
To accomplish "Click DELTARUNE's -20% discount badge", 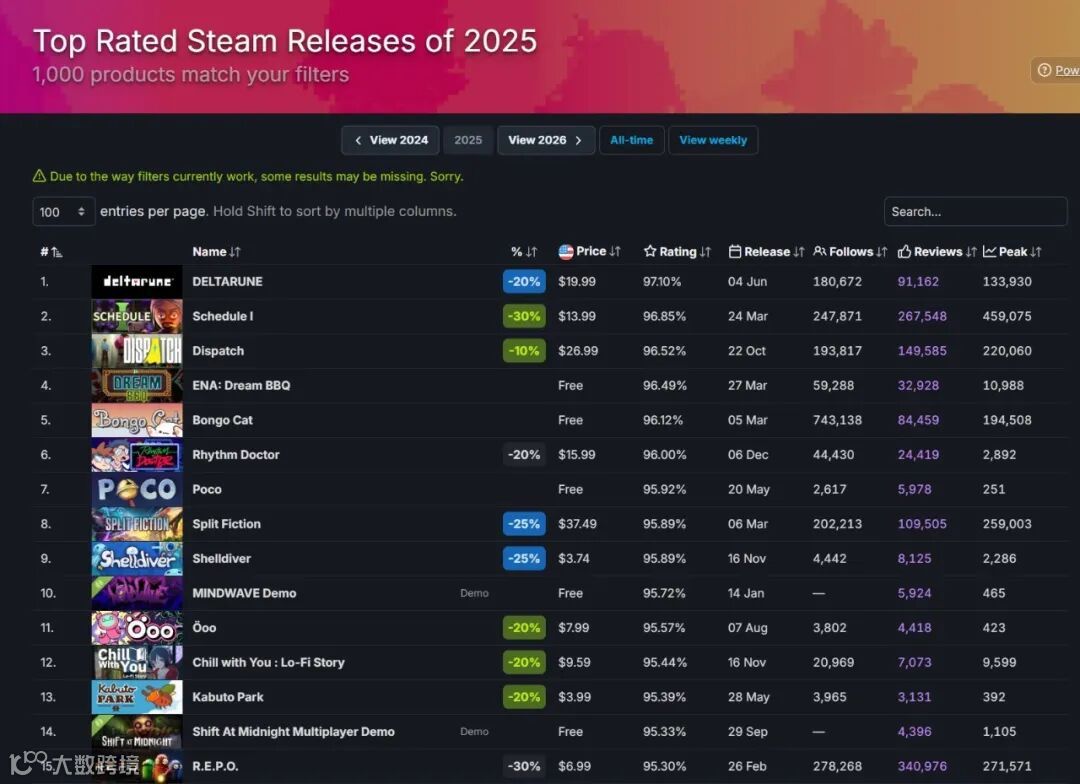I will tap(524, 282).
